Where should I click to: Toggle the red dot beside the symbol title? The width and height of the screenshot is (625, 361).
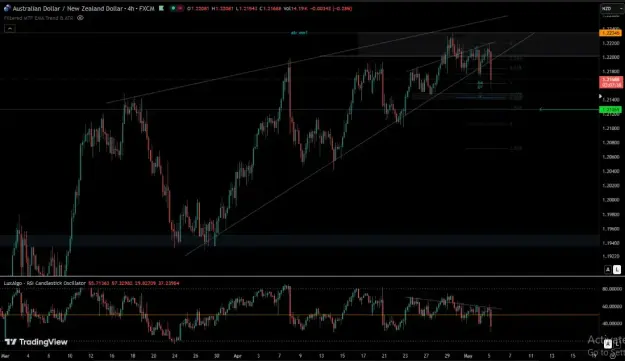(180, 8)
